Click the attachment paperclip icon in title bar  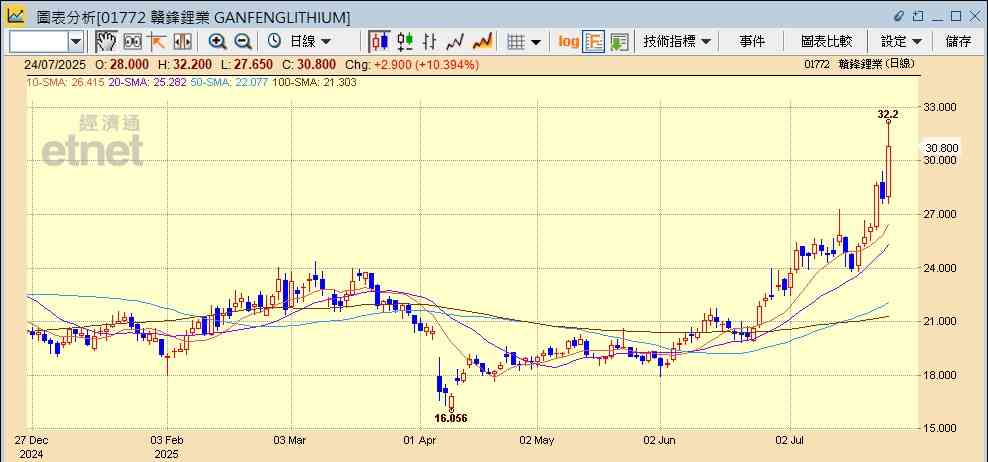pyautogui.click(x=899, y=16)
